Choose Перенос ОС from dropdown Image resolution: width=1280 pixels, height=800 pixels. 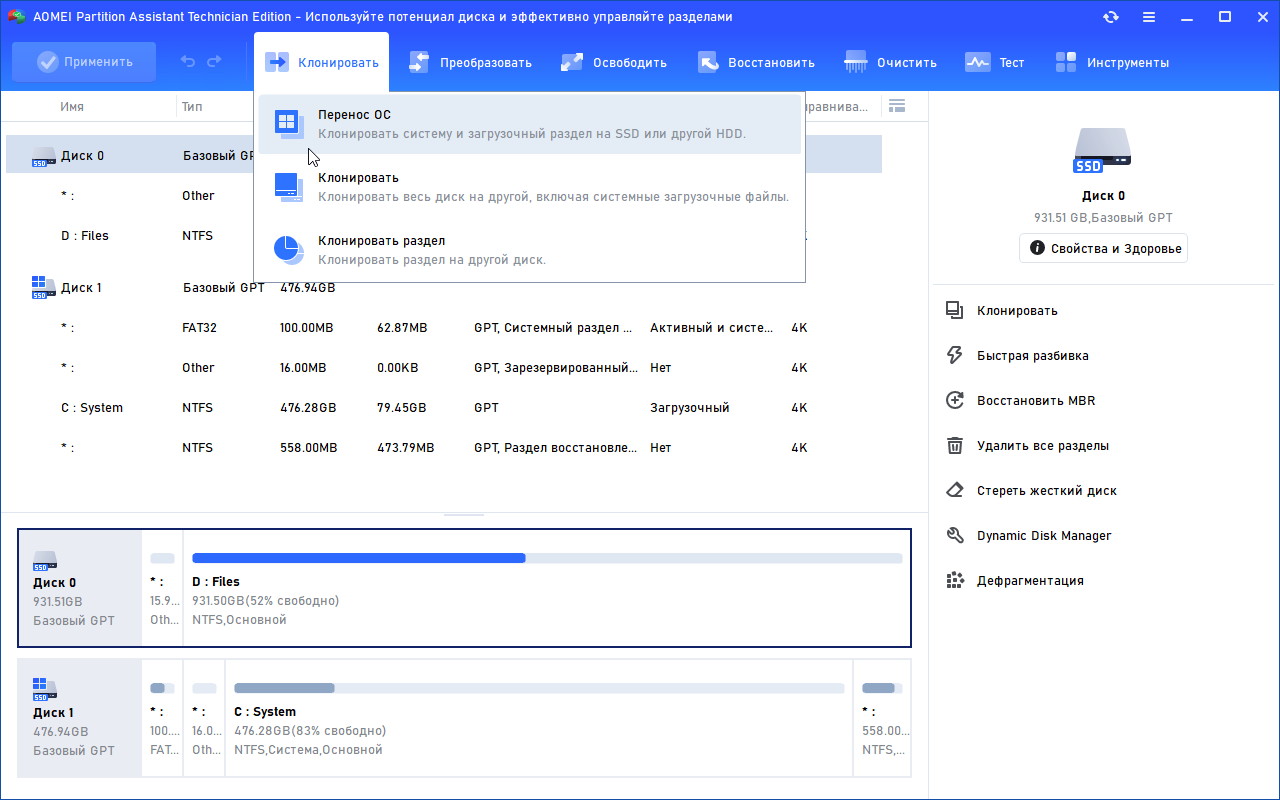click(x=529, y=124)
